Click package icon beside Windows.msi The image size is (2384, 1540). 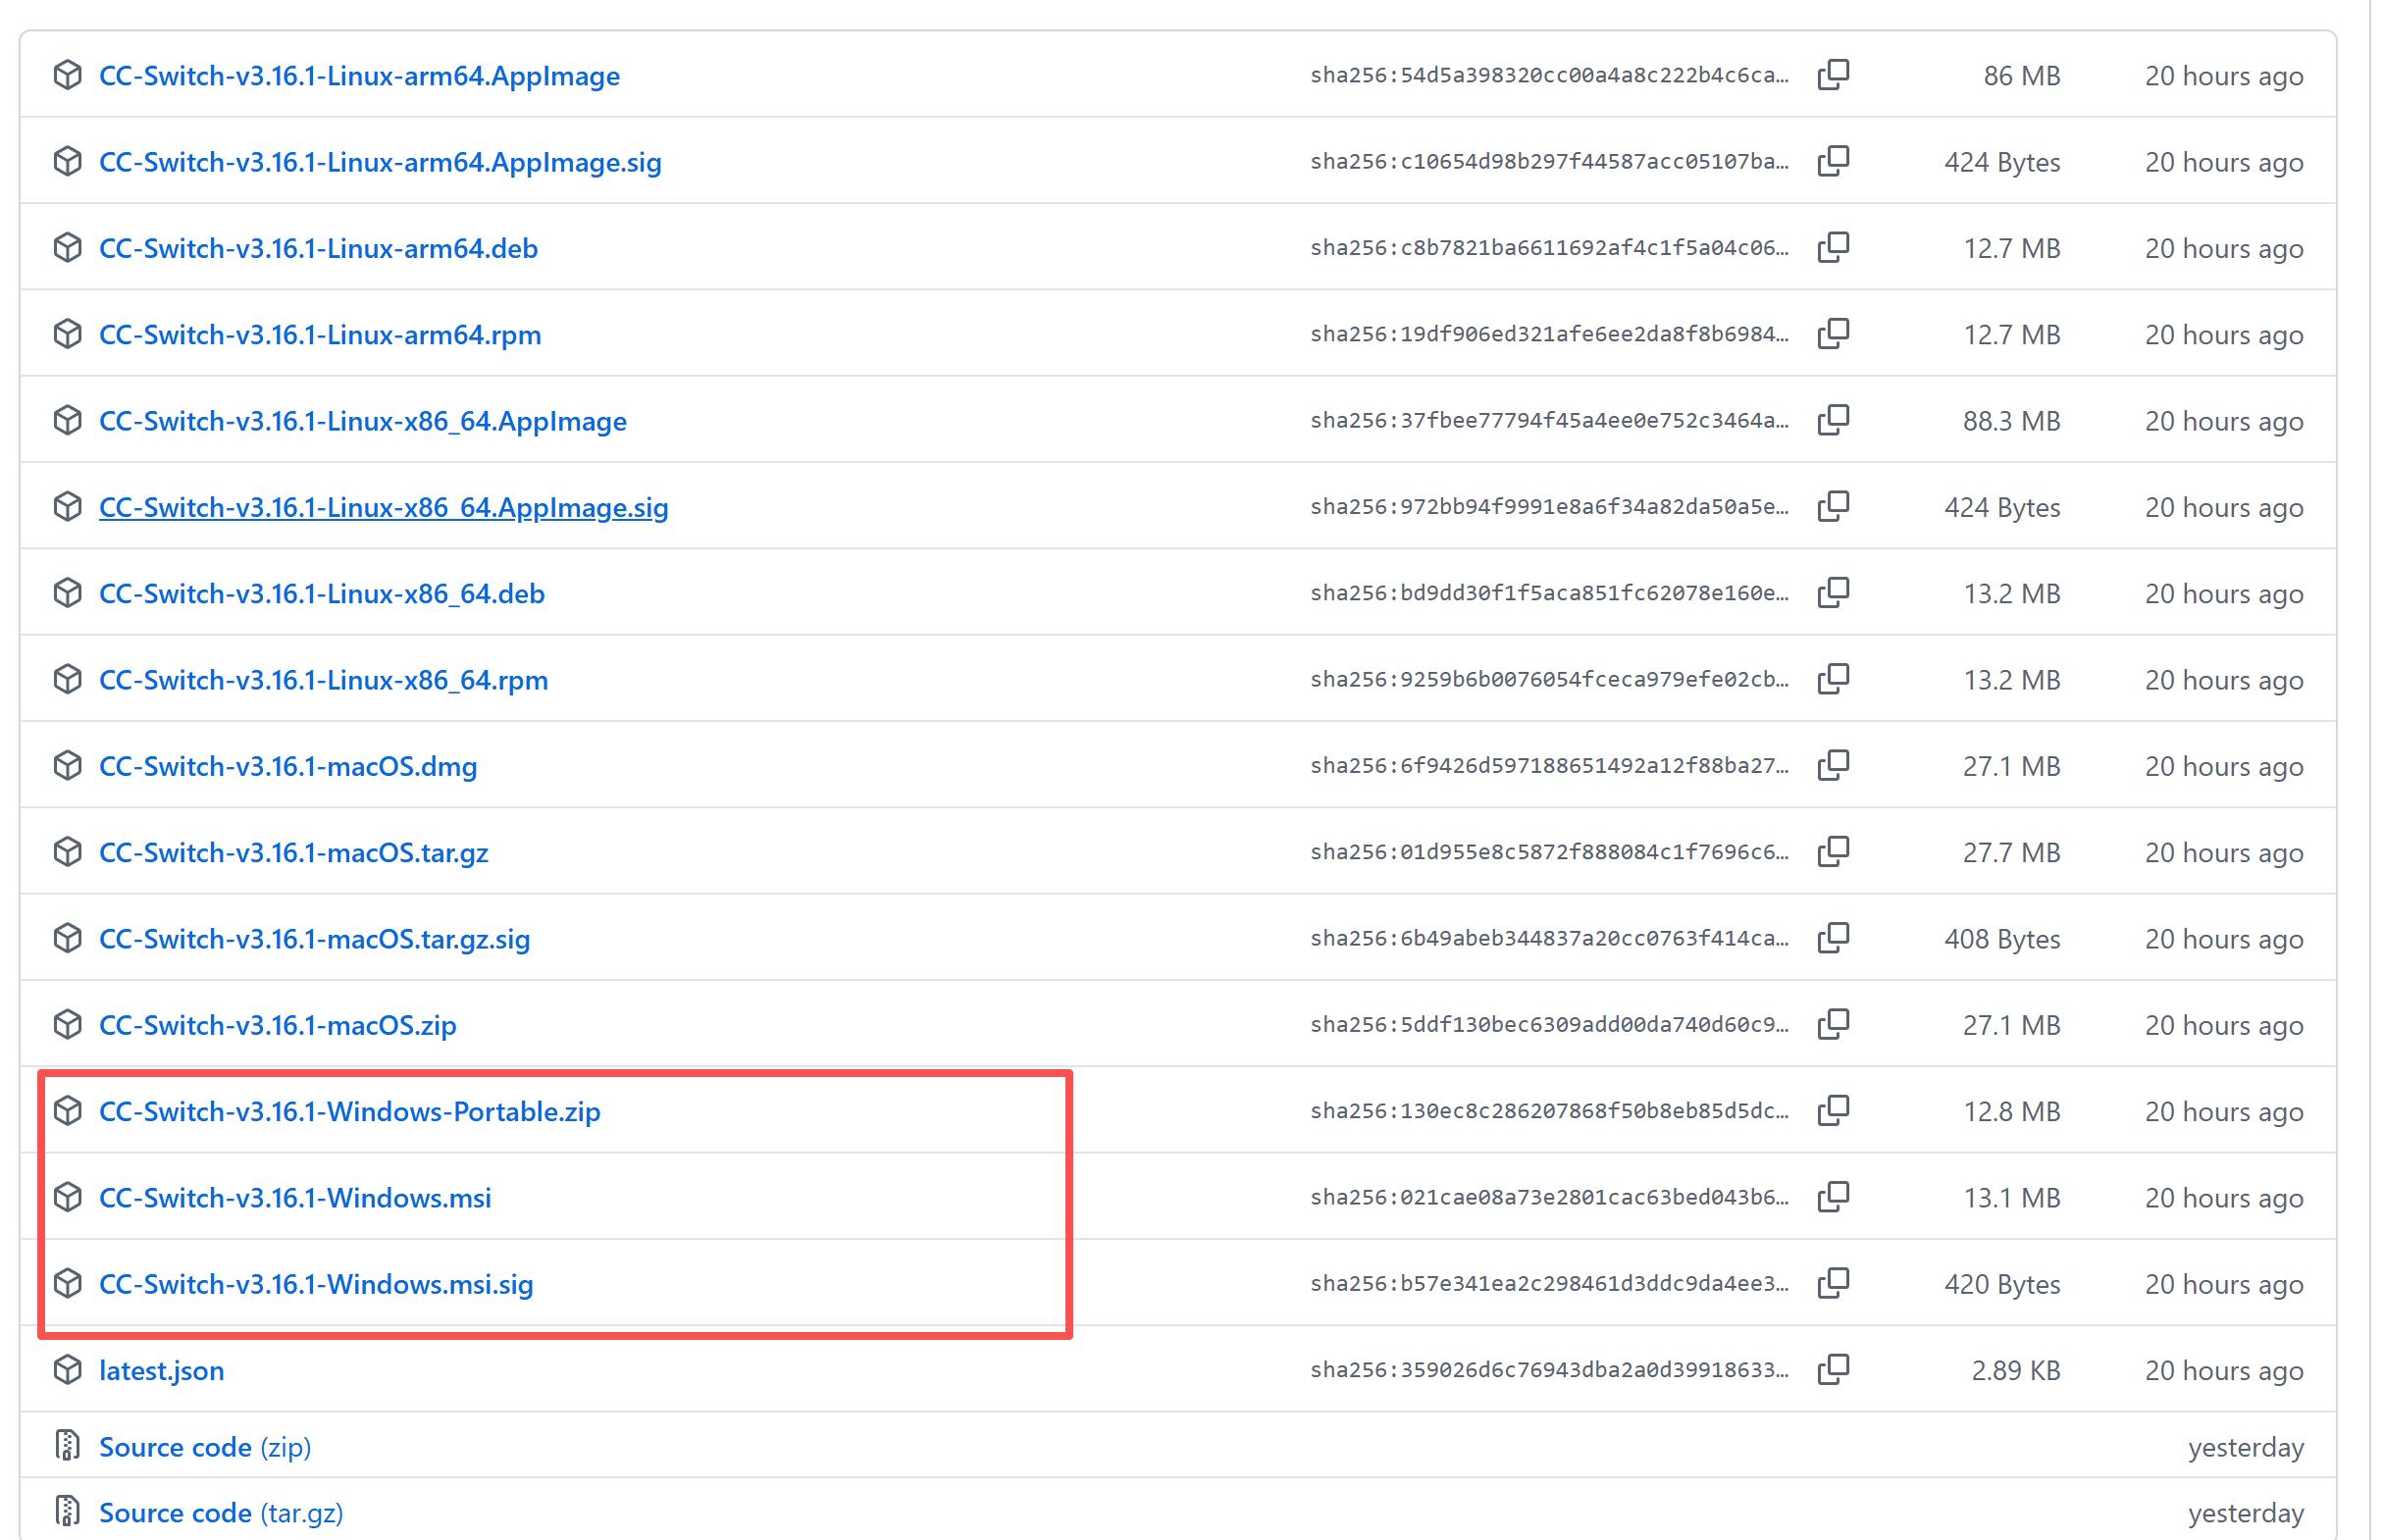(67, 1197)
